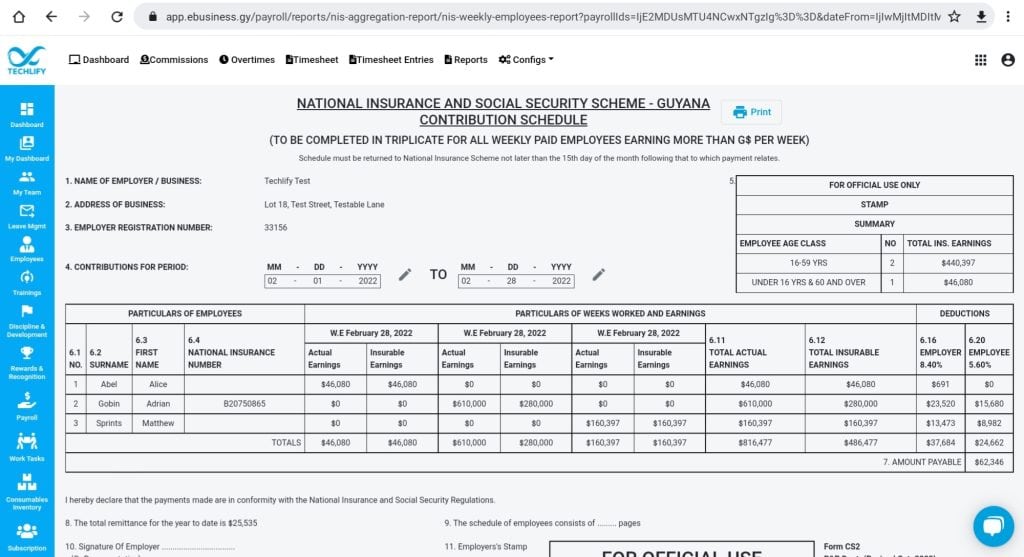Reload the page

coord(117,17)
